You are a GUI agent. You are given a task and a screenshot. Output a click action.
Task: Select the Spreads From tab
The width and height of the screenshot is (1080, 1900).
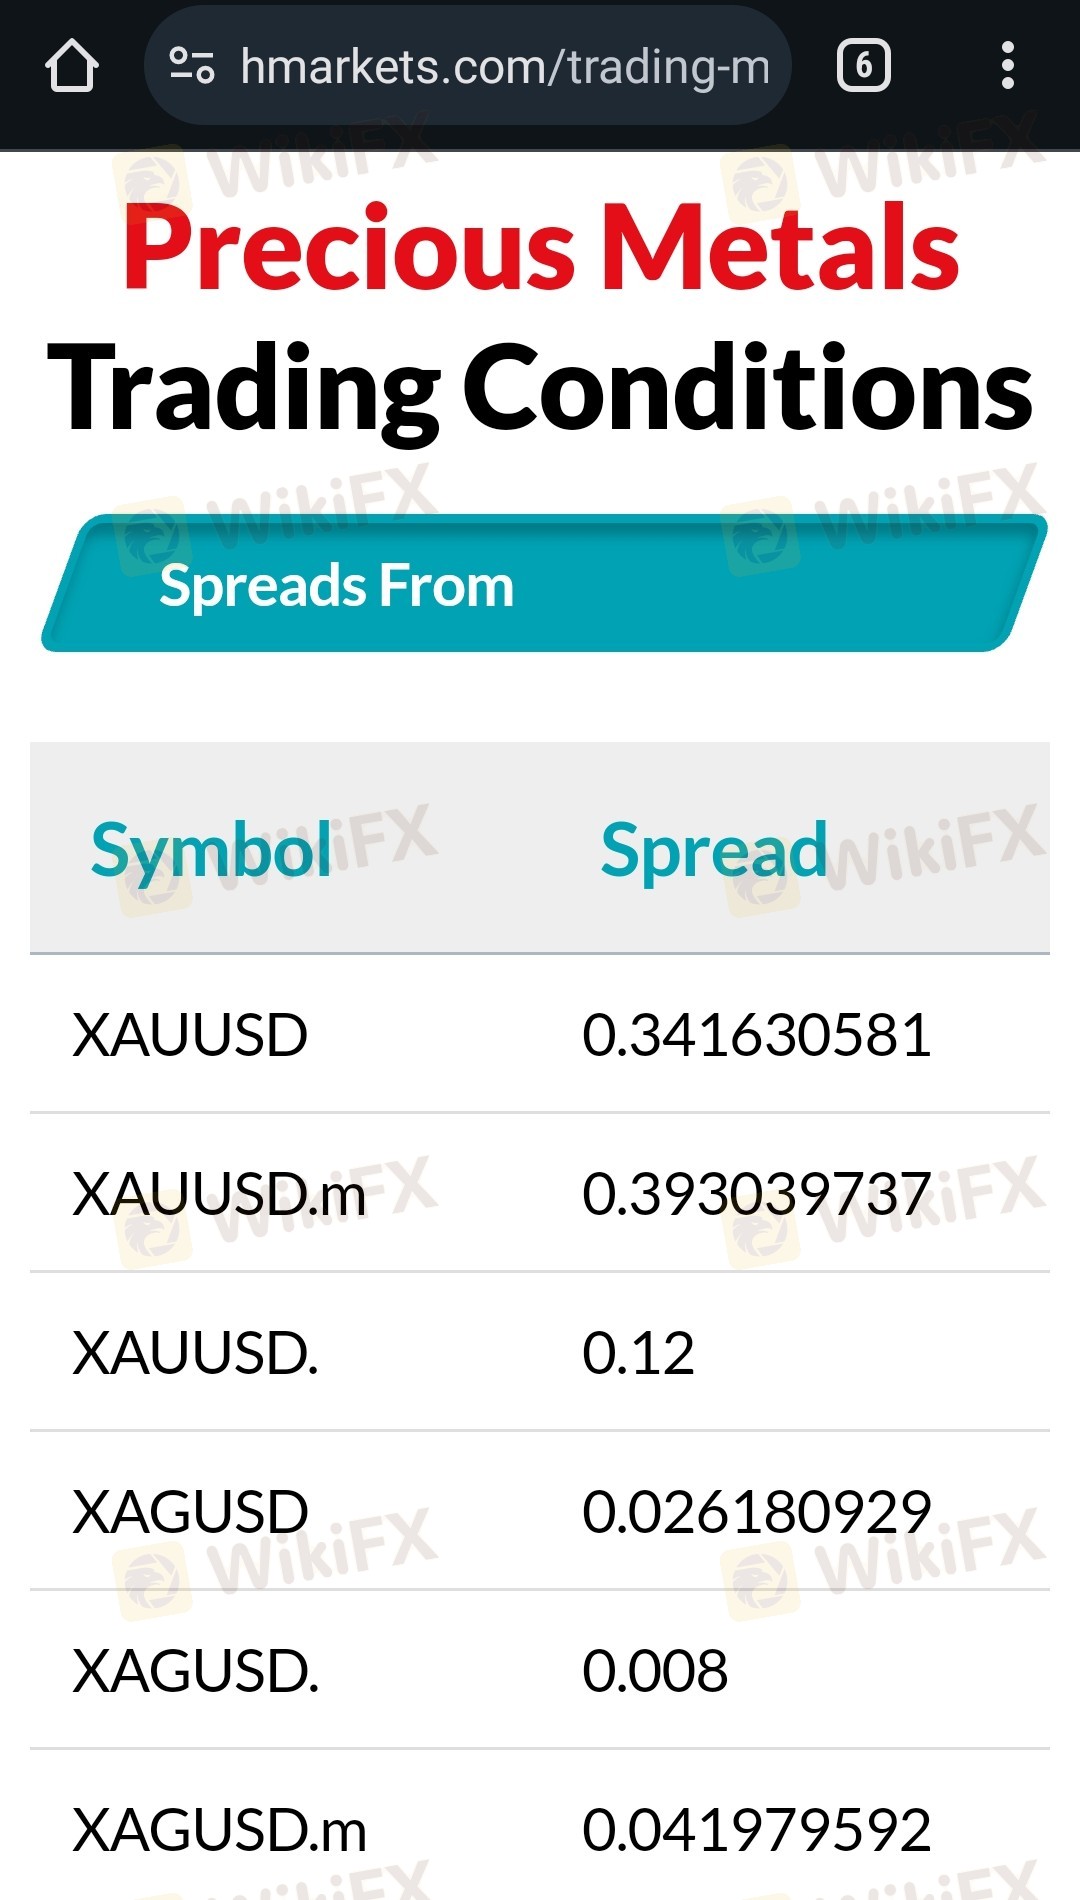click(337, 586)
